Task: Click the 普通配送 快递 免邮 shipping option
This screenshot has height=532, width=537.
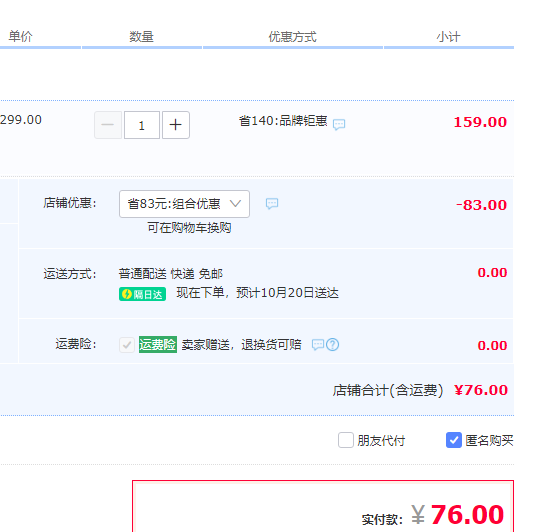Action: pos(171,274)
